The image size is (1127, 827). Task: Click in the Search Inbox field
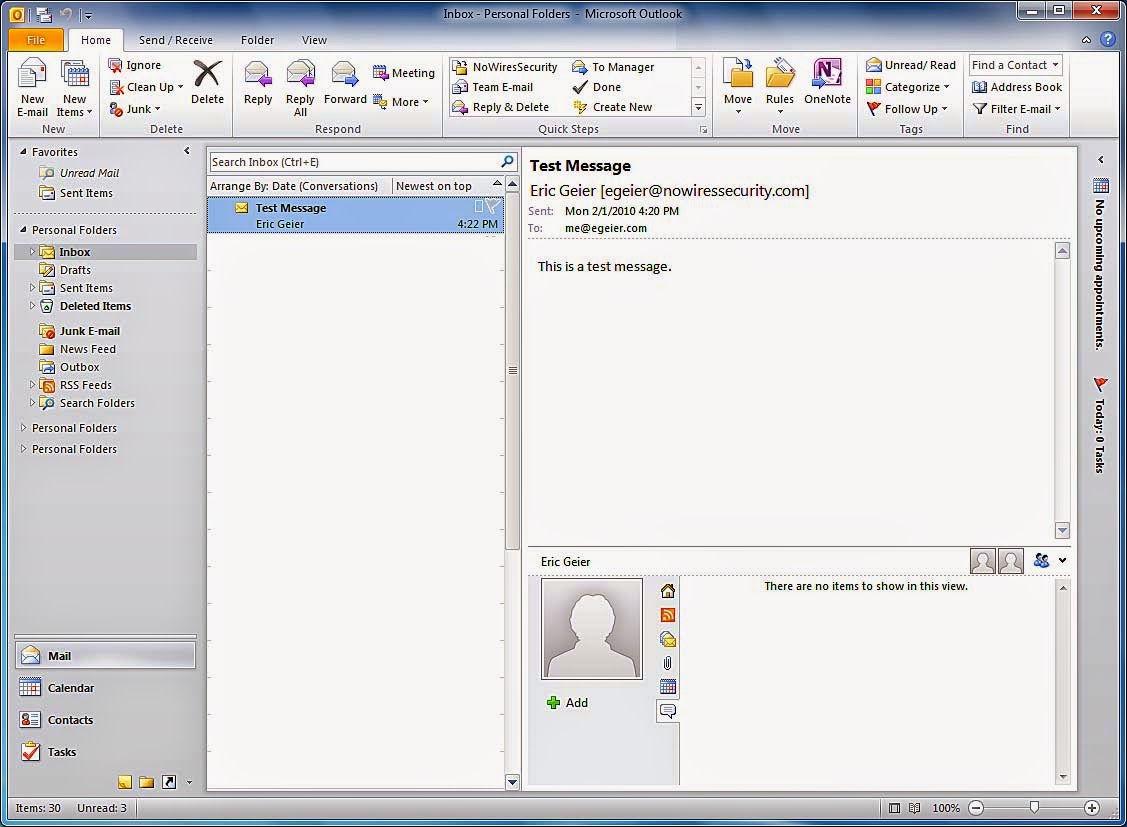coord(355,162)
